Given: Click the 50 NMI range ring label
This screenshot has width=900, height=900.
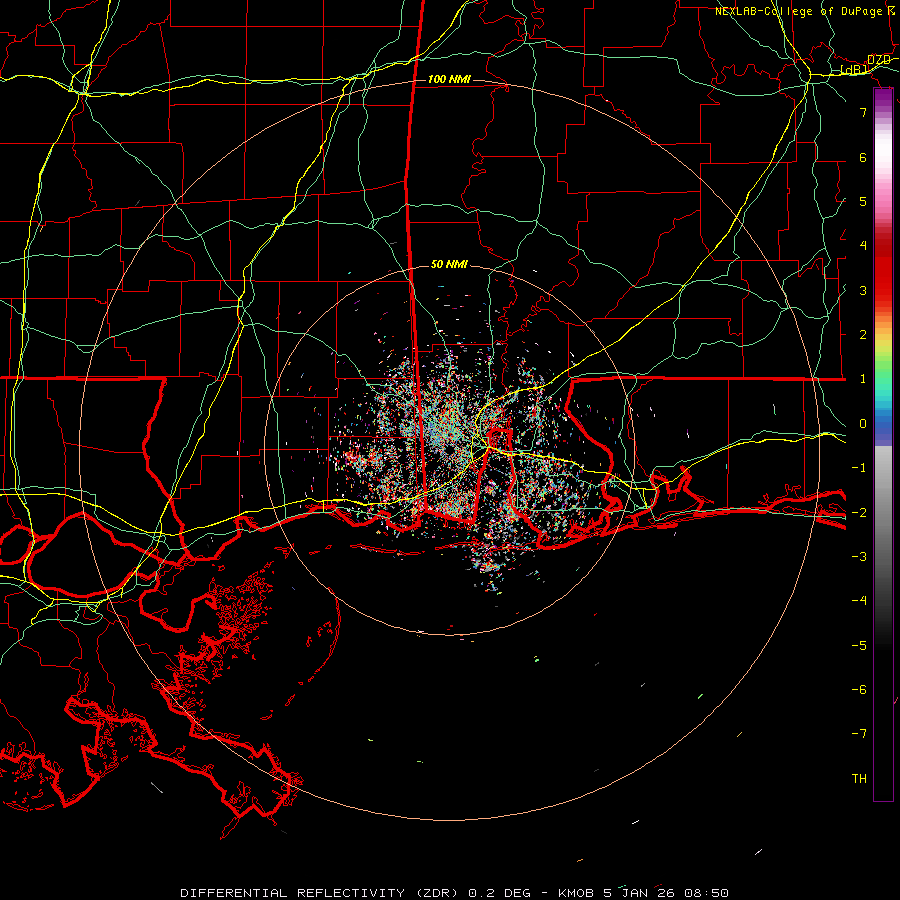Looking at the screenshot, I should click(449, 264).
